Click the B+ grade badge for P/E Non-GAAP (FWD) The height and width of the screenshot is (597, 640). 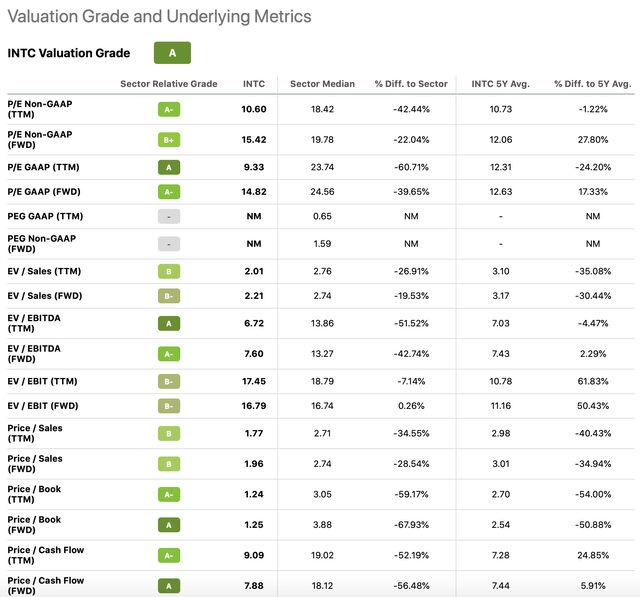coord(169,140)
